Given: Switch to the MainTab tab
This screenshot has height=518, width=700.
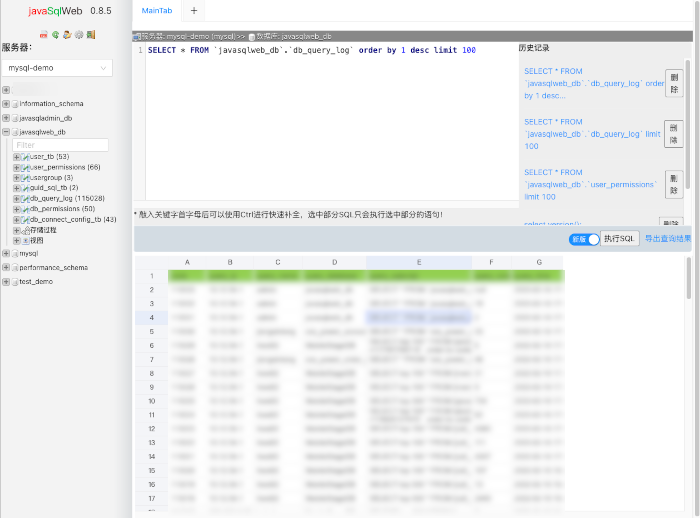Looking at the screenshot, I should [157, 11].
